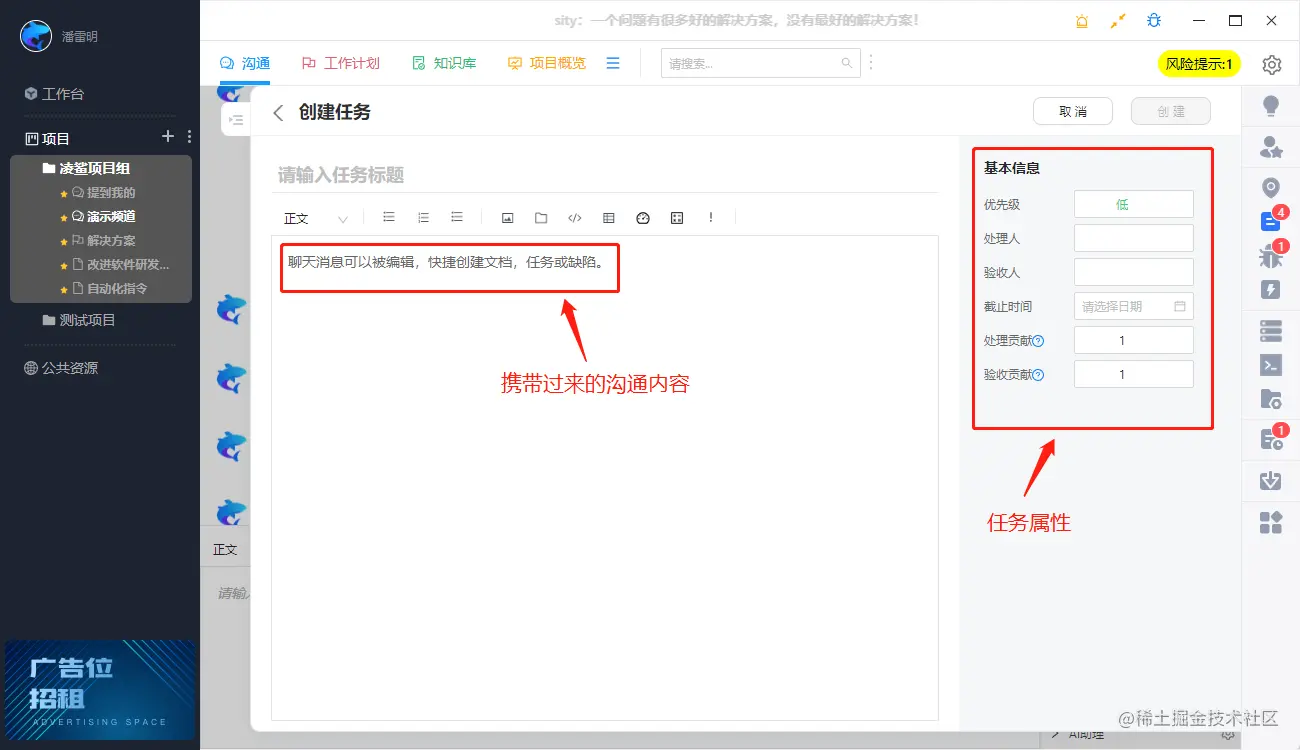Open the download box icon in right sidebar

(1271, 480)
